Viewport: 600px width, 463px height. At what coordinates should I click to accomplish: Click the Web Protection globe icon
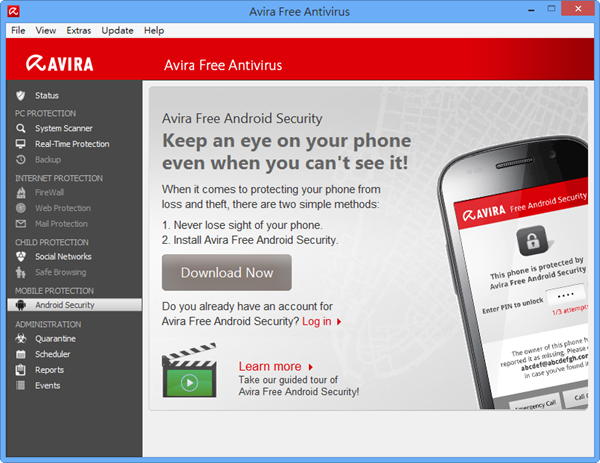point(21,208)
